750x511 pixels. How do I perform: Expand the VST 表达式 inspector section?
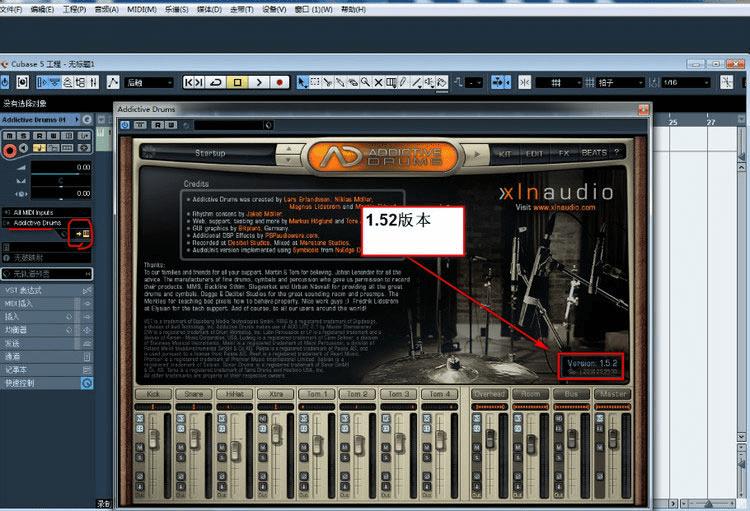[46, 290]
